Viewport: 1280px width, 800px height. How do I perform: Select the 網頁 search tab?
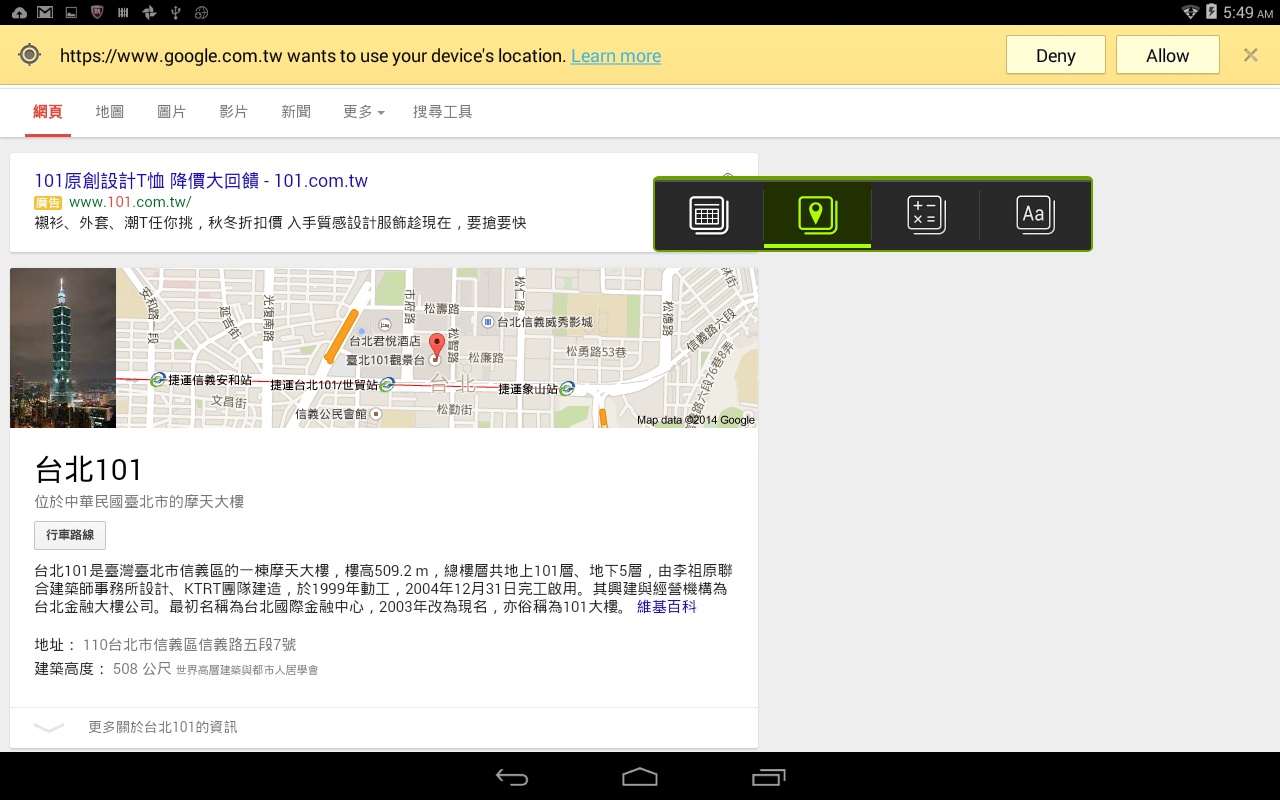48,112
